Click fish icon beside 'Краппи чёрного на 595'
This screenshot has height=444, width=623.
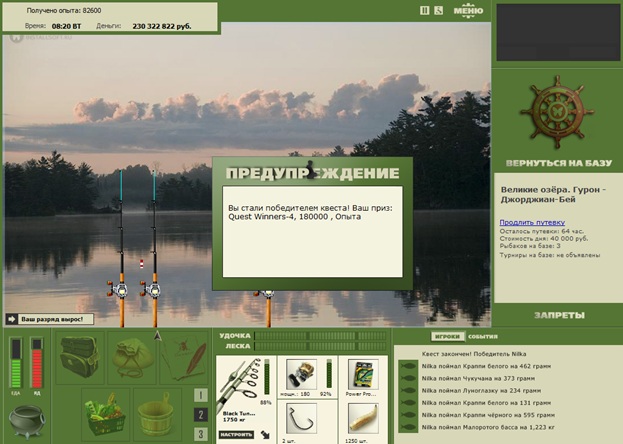pyautogui.click(x=408, y=415)
